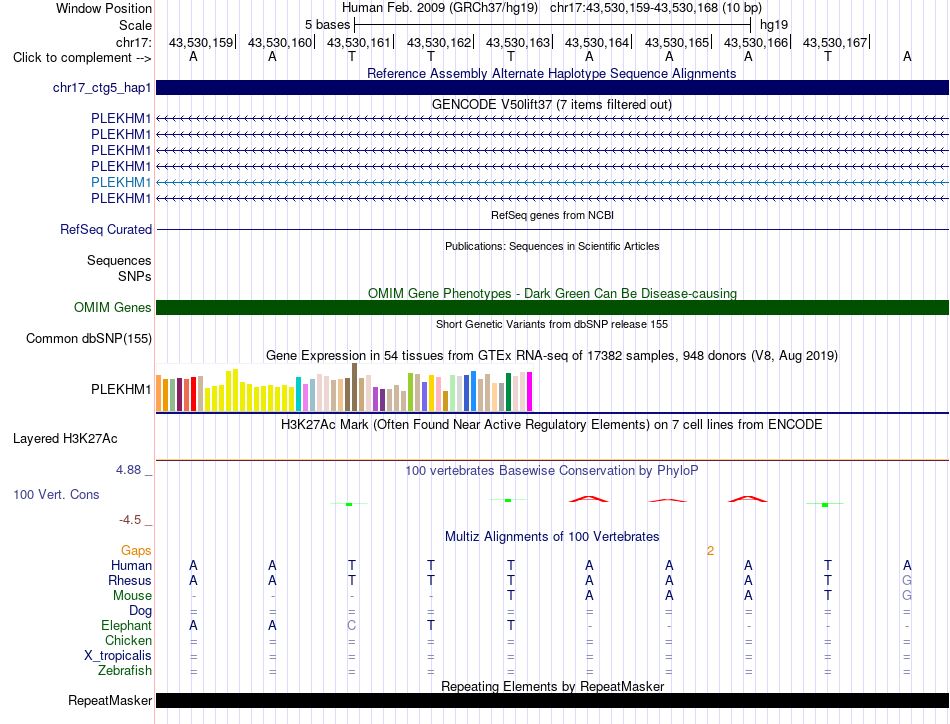Click the navy haplotype alignment bar
Screen dimensions: 950x724
[552, 88]
